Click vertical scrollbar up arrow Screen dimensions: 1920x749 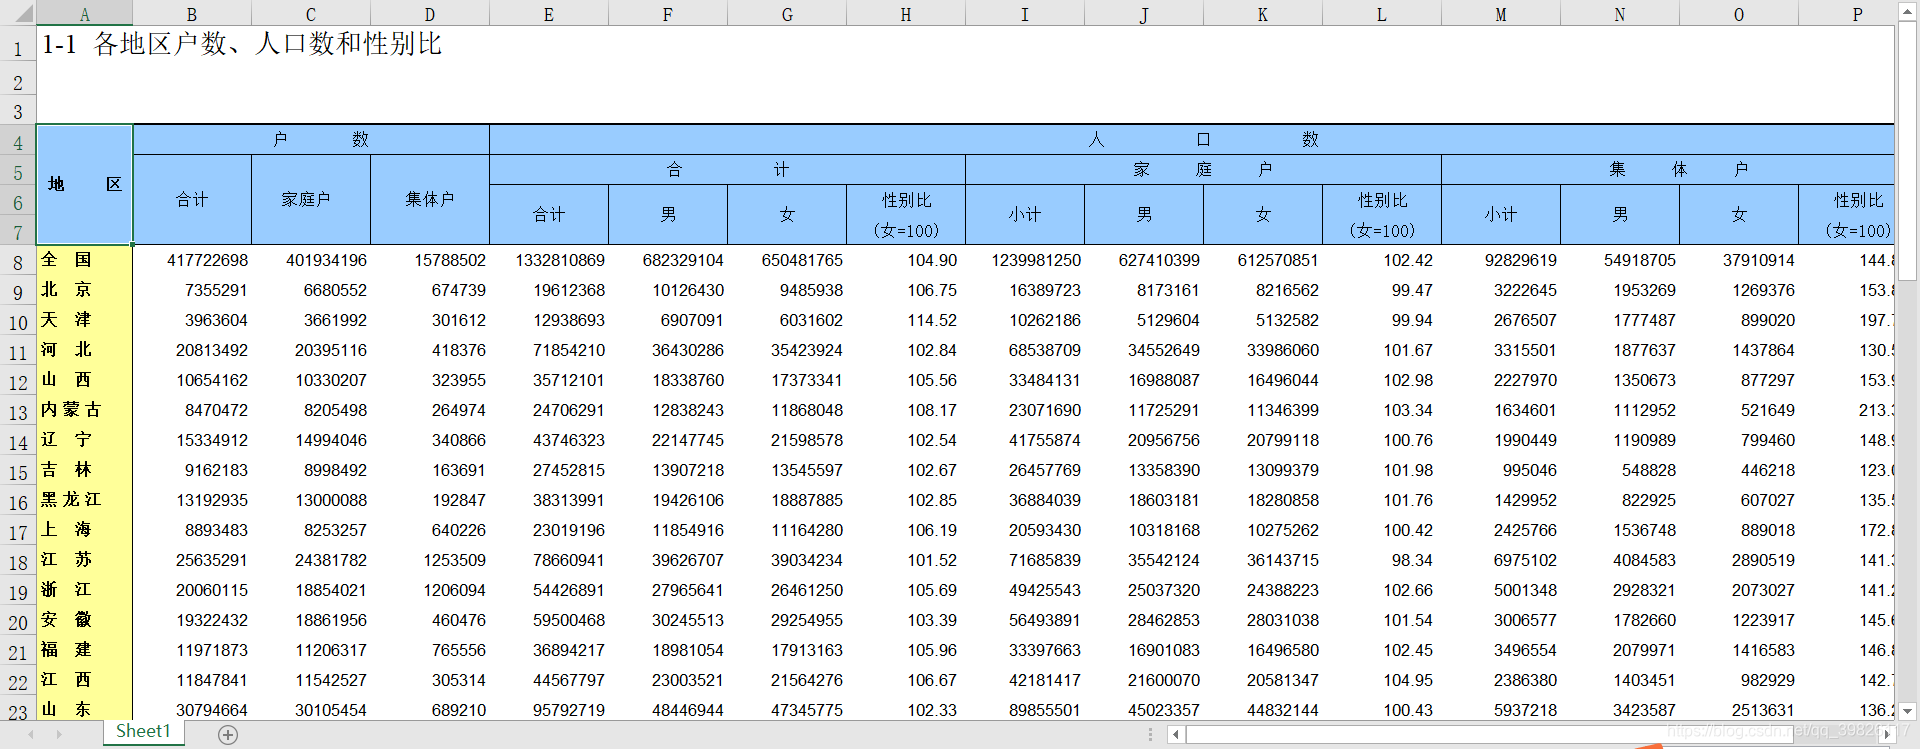[1907, 12]
